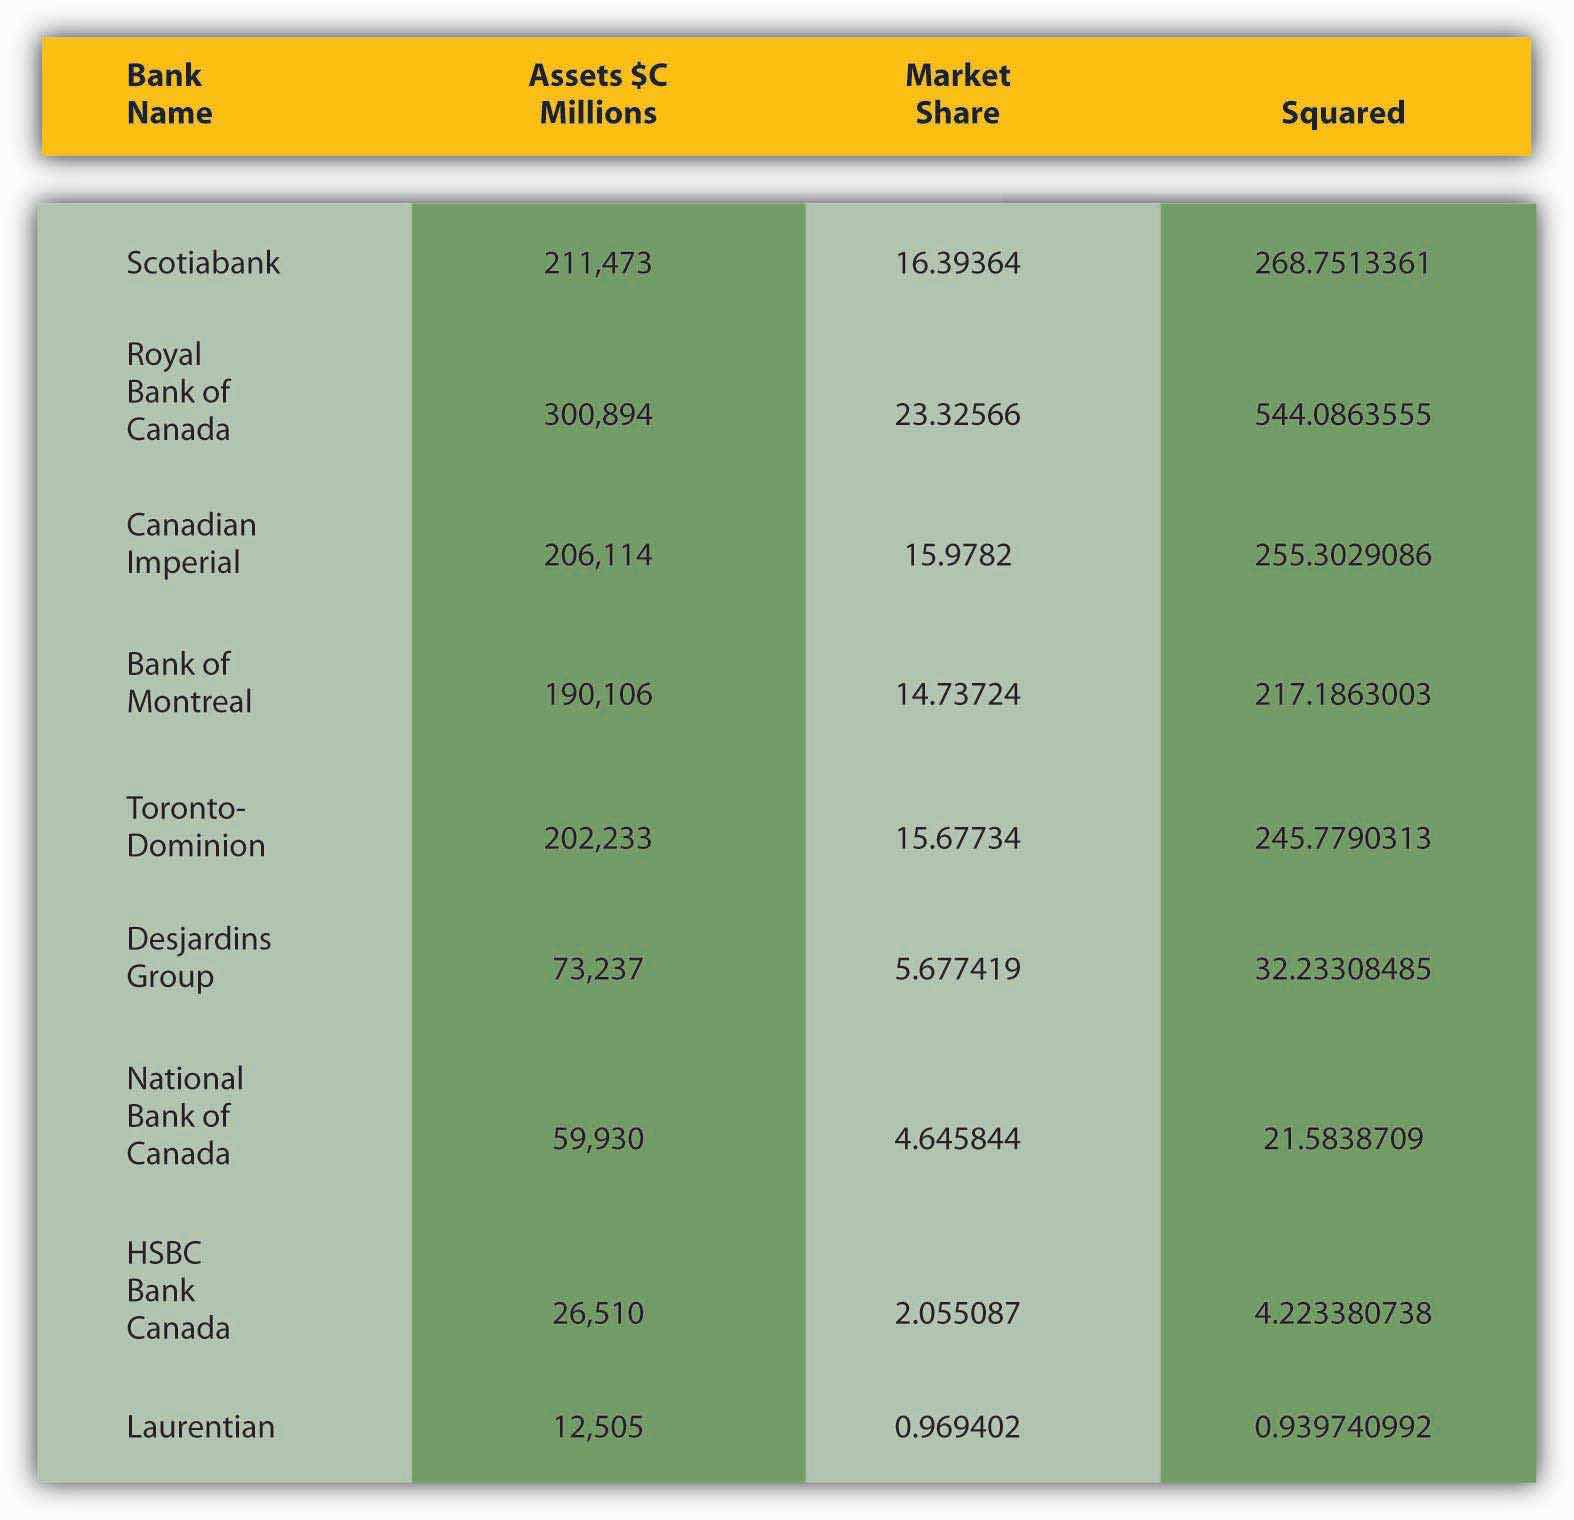Click the Squared column header

pyautogui.click(x=1342, y=113)
